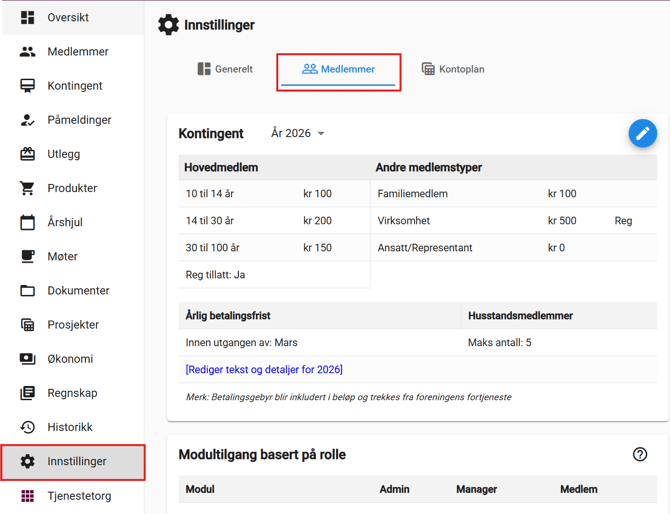Viewport: 670px width, 514px height.
Task: Click the blue pencil edit button
Action: pyautogui.click(x=642, y=133)
